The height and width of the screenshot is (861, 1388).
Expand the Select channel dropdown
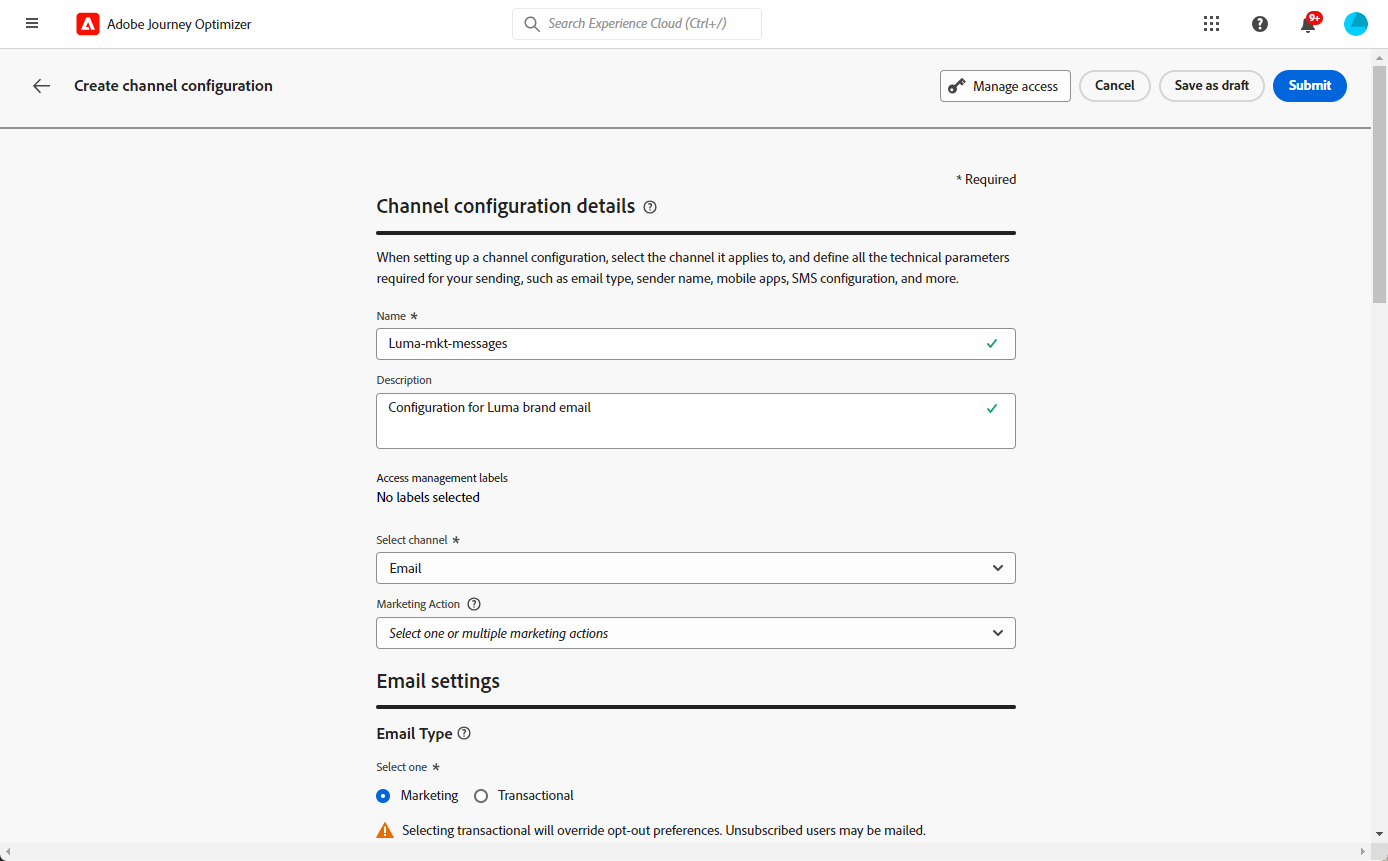tap(696, 568)
